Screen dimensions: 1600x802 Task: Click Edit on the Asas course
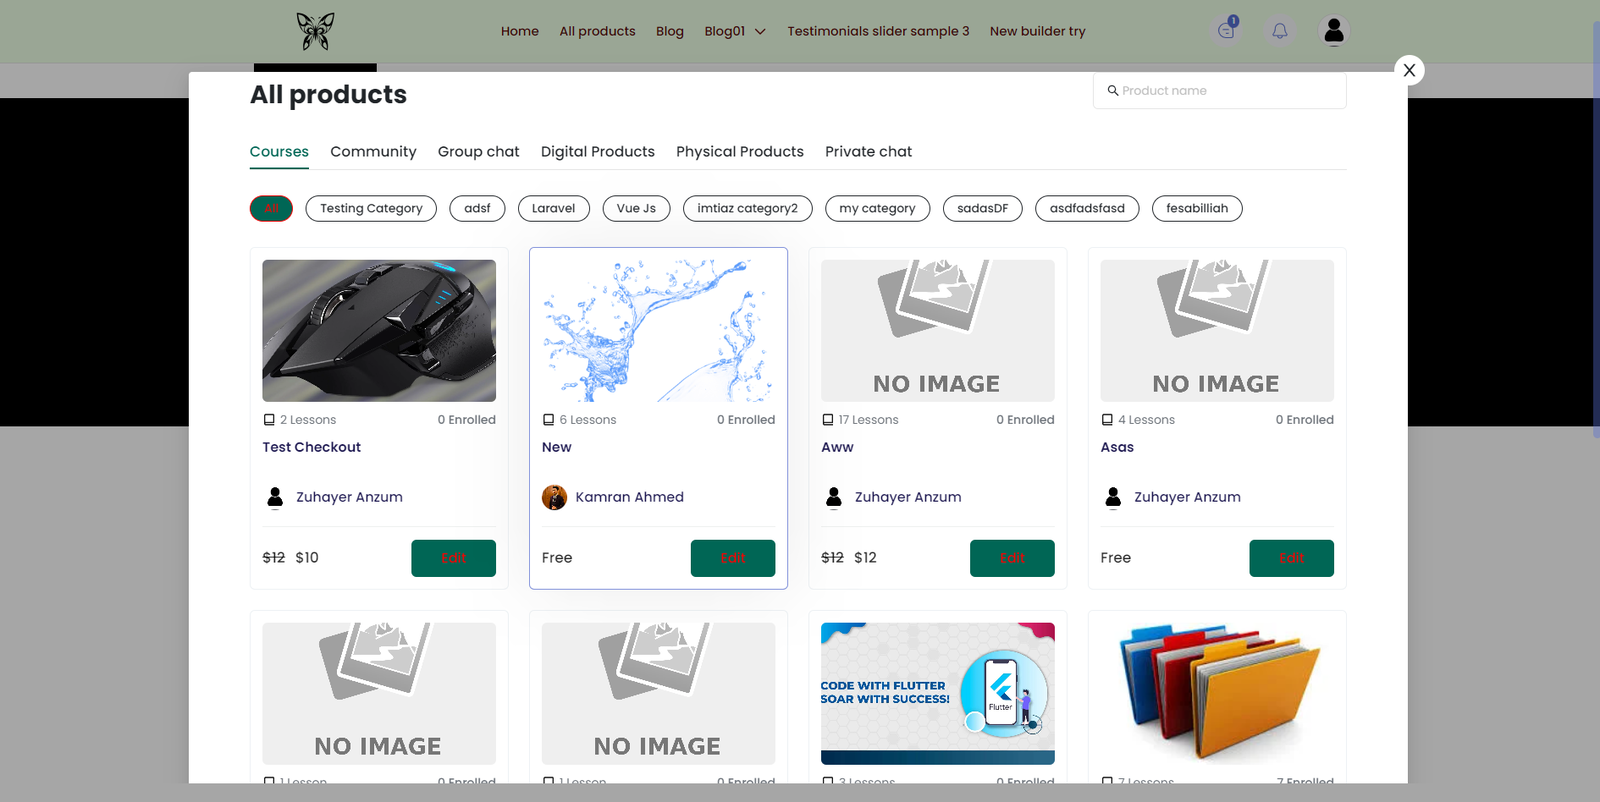click(x=1290, y=558)
